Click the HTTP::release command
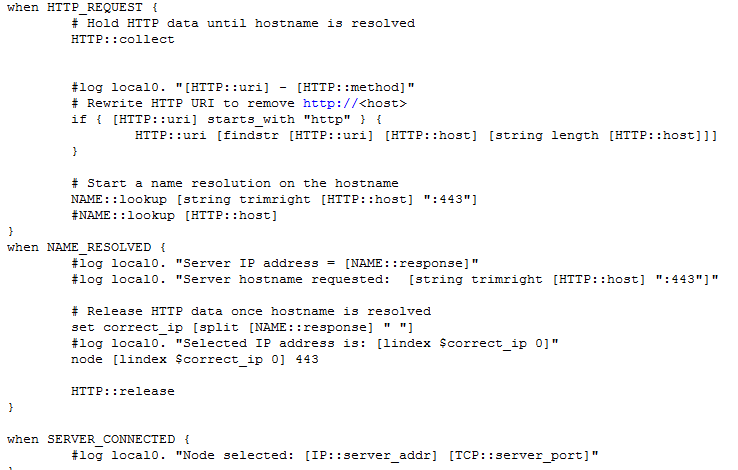The height and width of the screenshot is (470, 738). click(x=122, y=391)
